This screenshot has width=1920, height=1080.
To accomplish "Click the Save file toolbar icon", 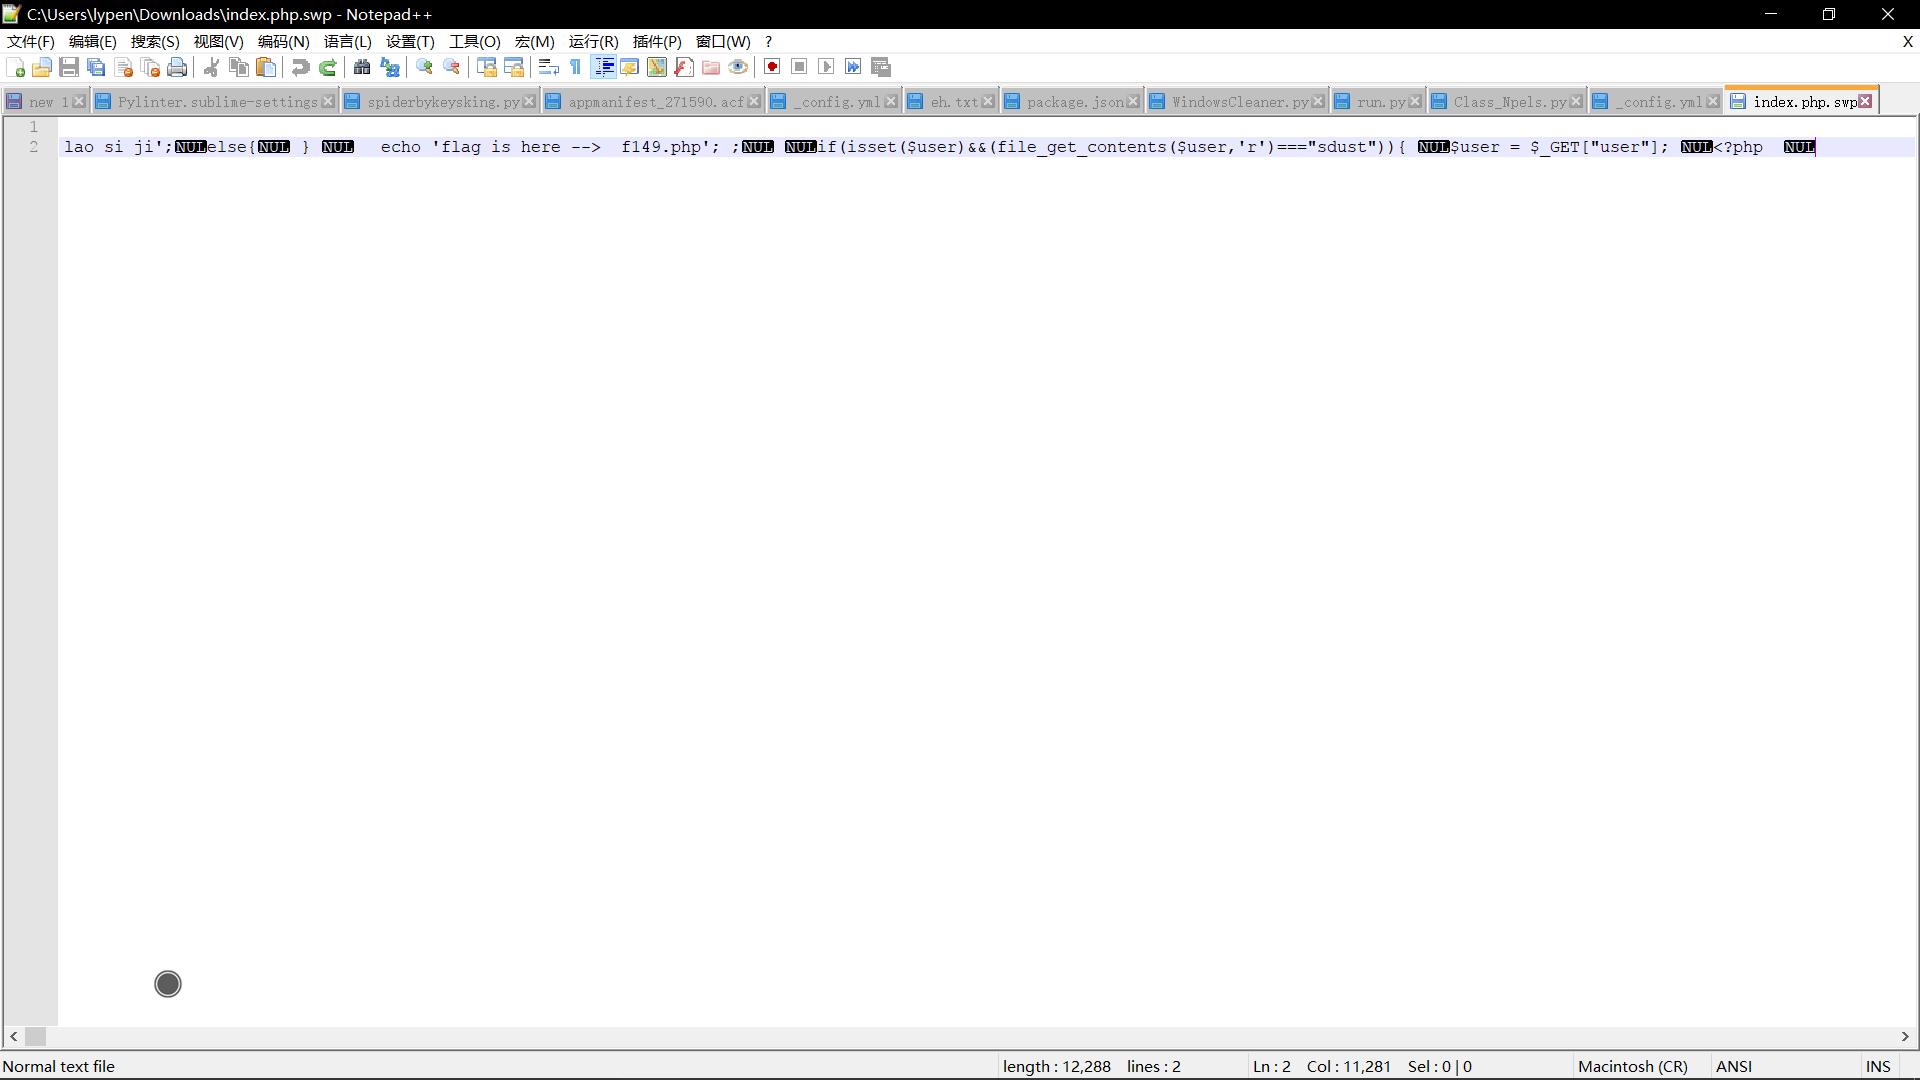I will [x=69, y=67].
